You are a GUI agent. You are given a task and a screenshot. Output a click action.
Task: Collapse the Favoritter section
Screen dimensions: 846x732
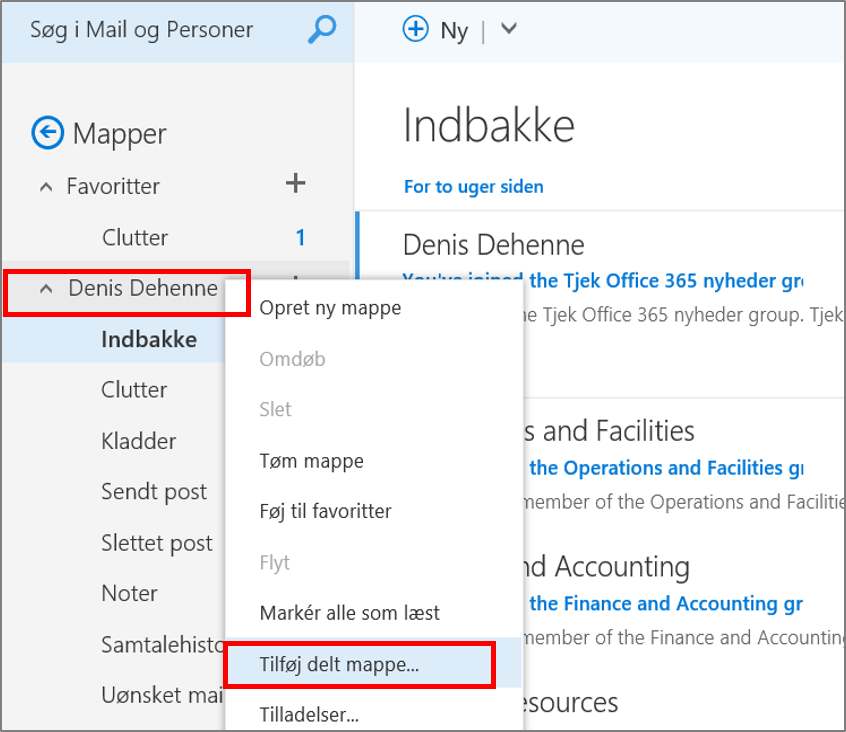(x=45, y=187)
